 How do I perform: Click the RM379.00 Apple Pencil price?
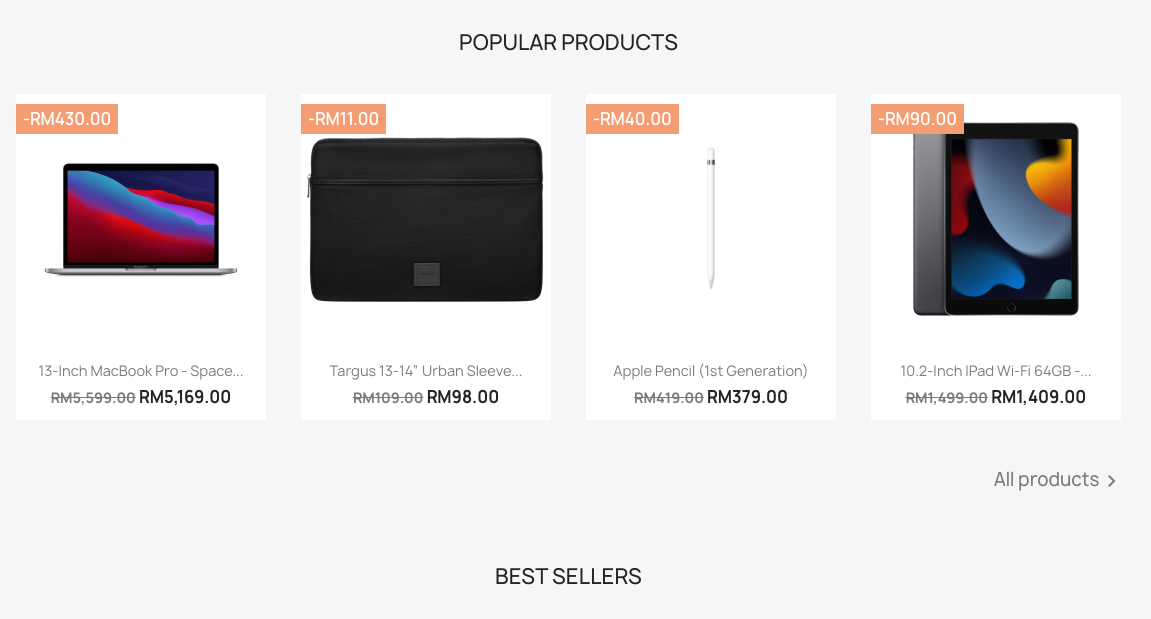tap(747, 397)
